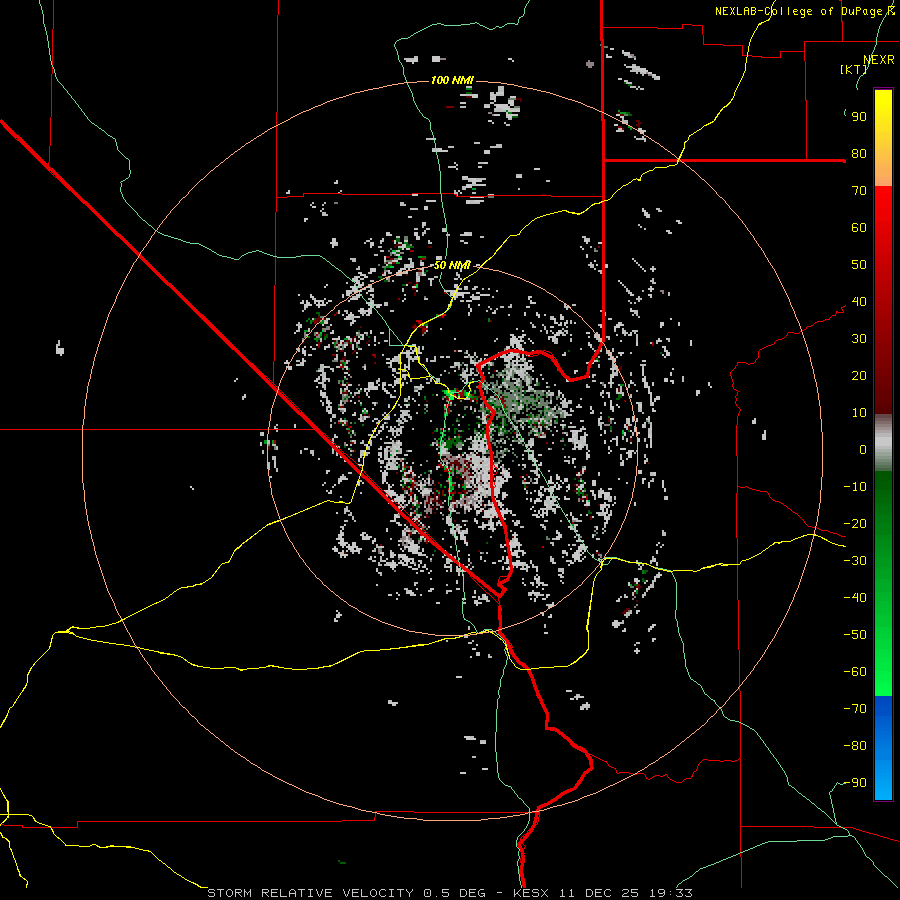Viewport: 900px width, 900px height.
Task: Select the 10 value on velocity scale
Action: pyautogui.click(x=859, y=413)
